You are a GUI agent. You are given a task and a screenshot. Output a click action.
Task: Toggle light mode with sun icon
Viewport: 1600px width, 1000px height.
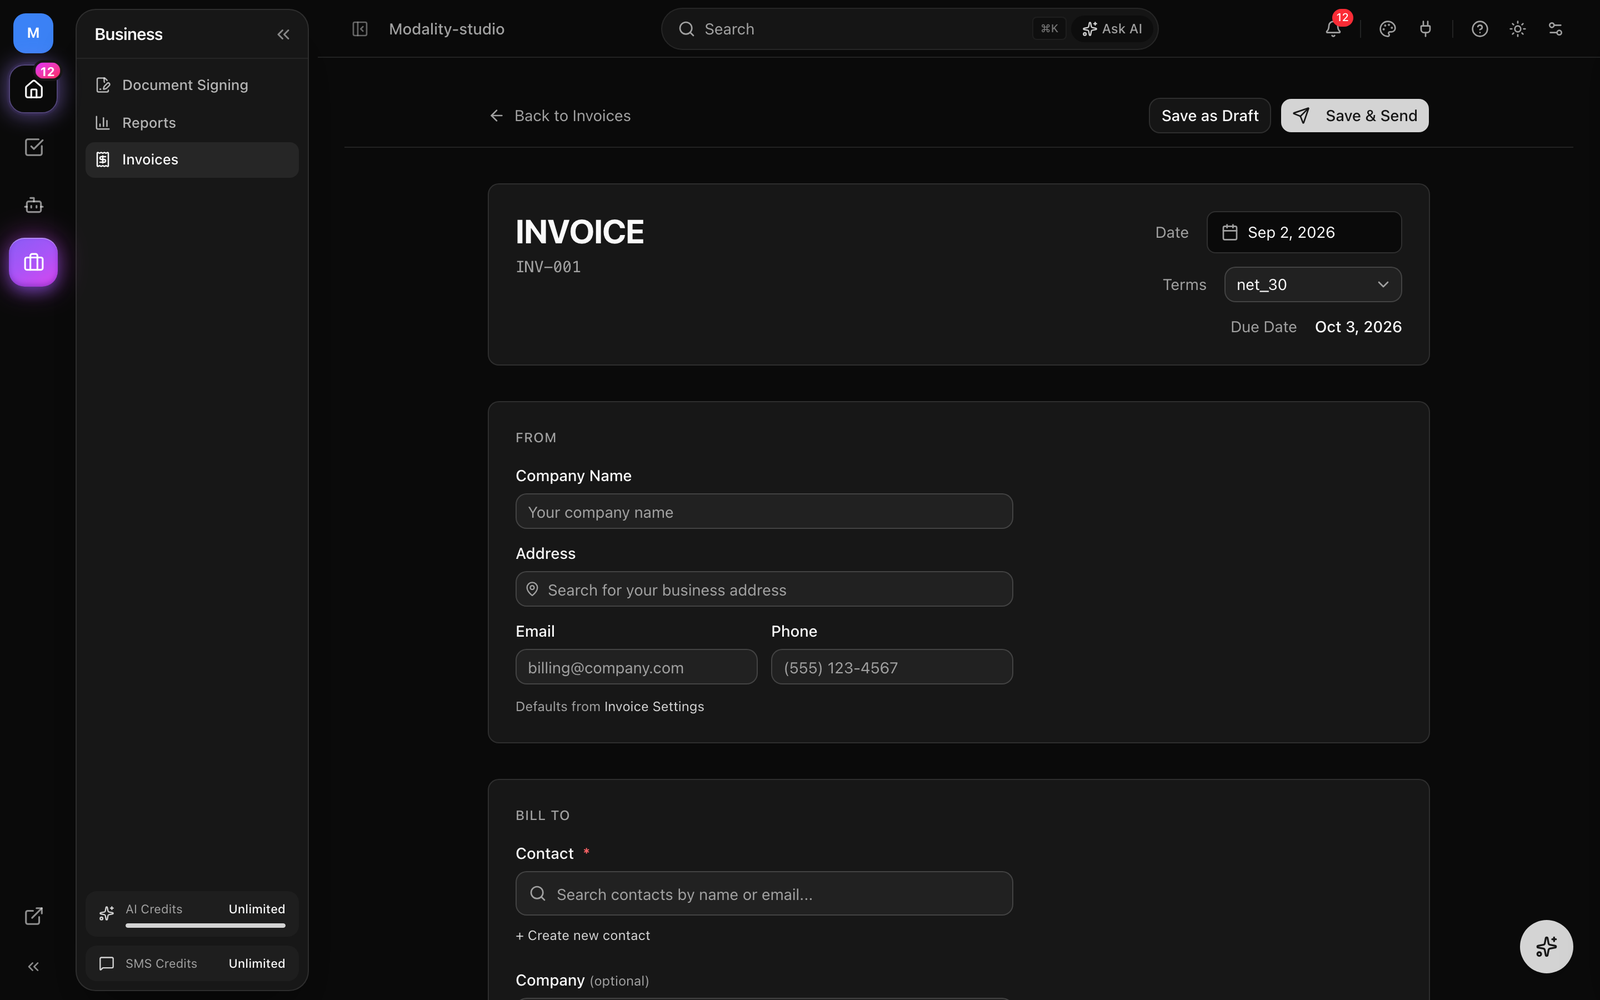click(x=1518, y=29)
